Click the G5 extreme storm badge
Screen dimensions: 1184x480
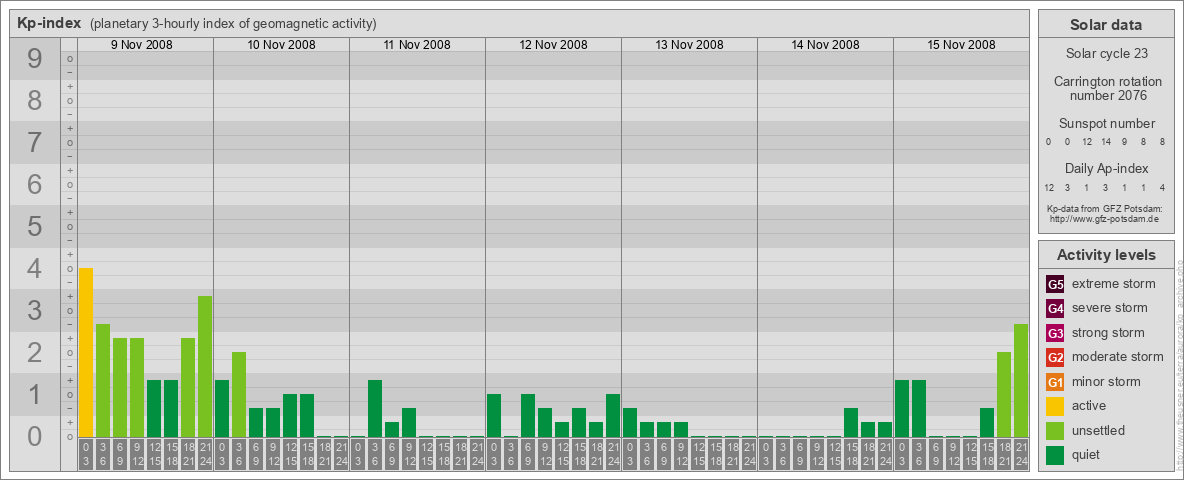[1055, 285]
